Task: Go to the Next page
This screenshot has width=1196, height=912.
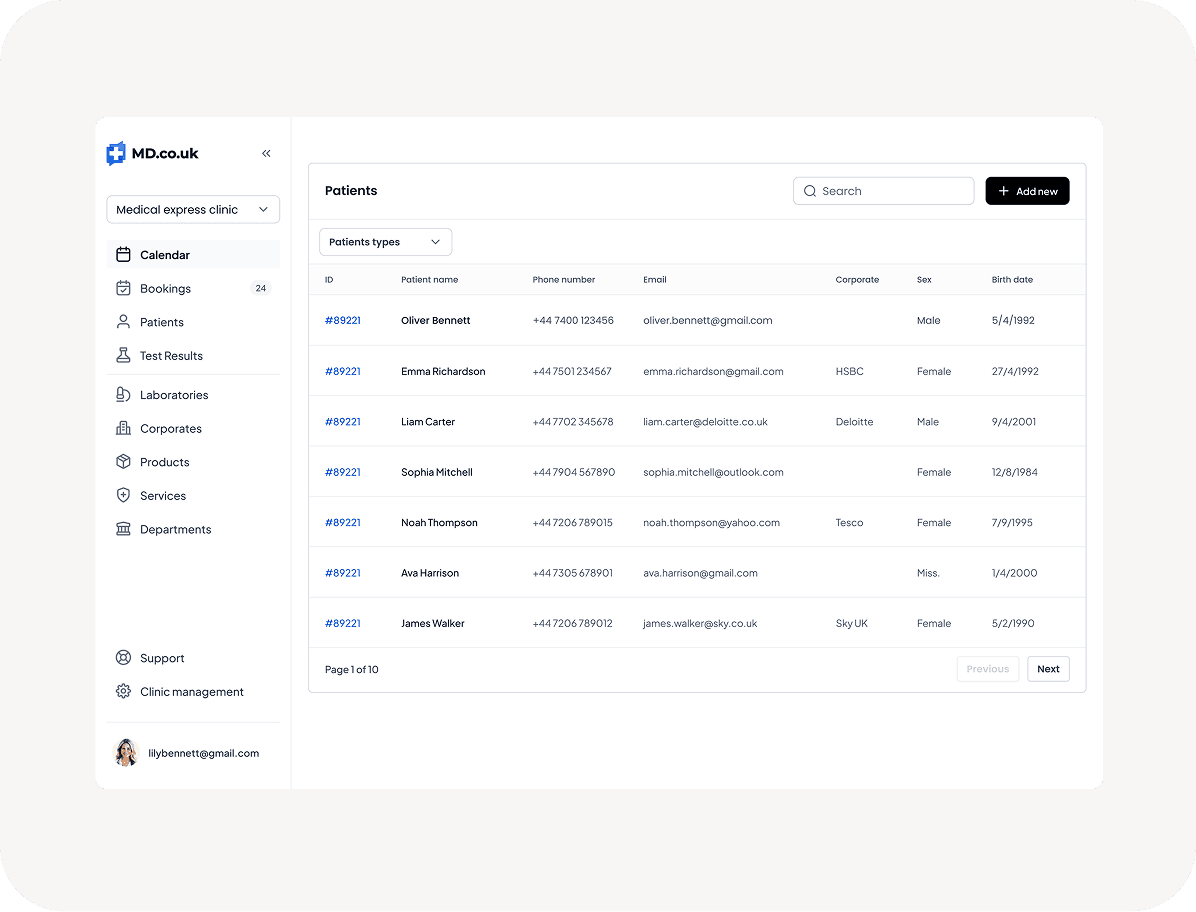Action: click(x=1048, y=669)
